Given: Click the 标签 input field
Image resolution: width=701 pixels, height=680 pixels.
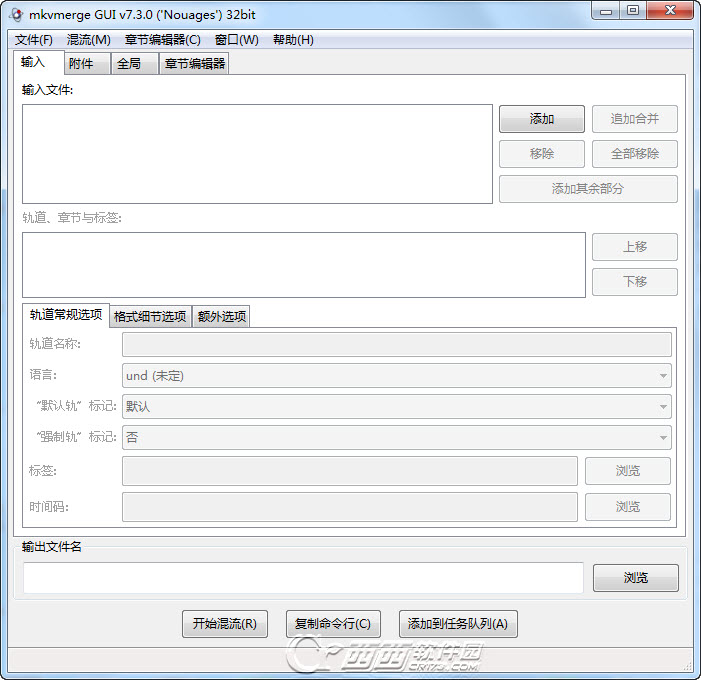Looking at the screenshot, I should [350, 471].
